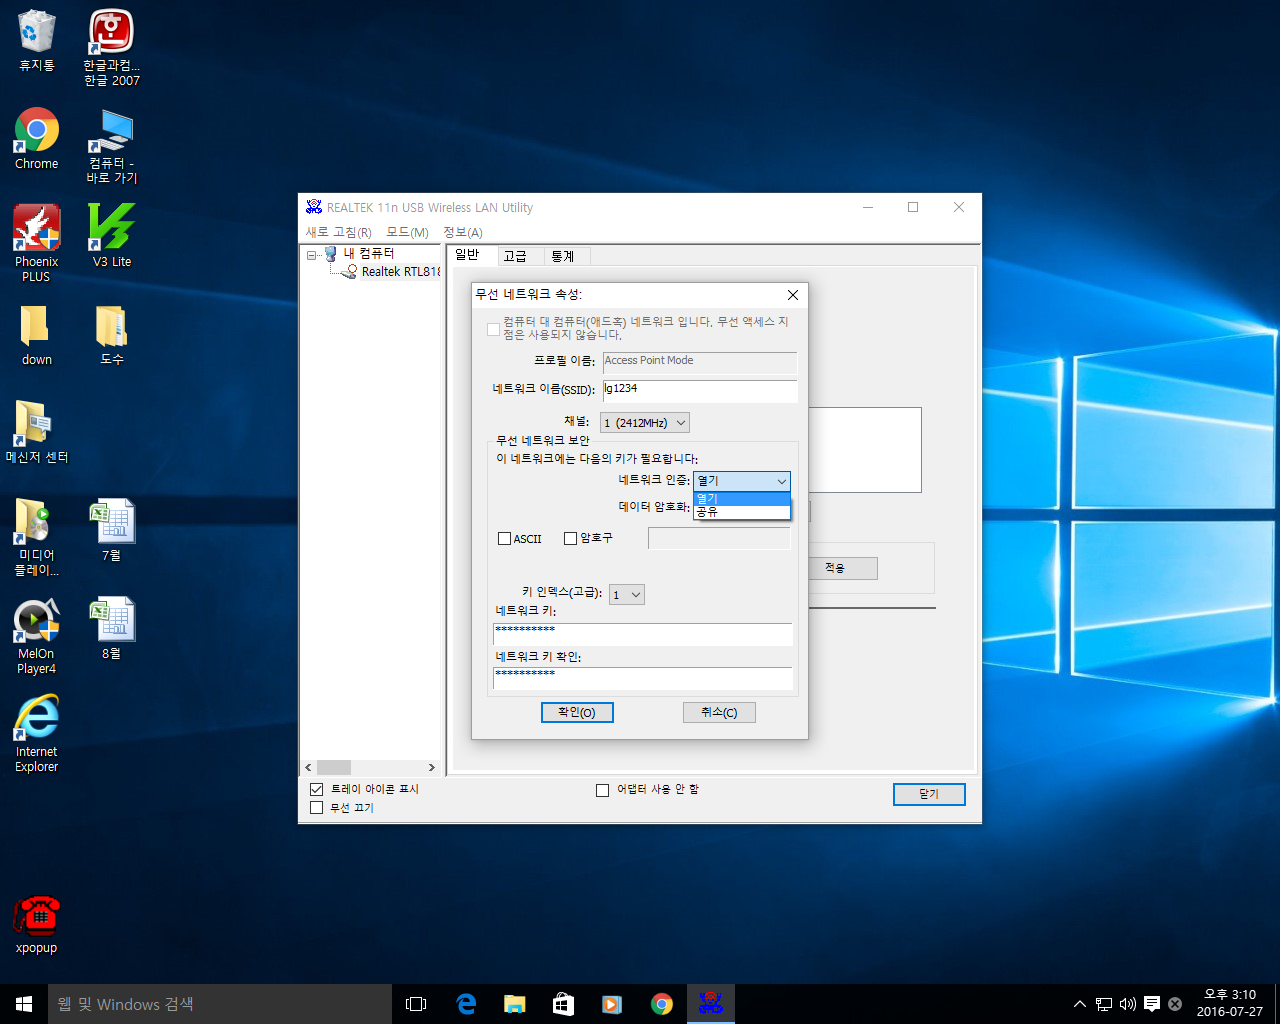
Task: Open the 모드(M) menu
Action: coord(408,232)
